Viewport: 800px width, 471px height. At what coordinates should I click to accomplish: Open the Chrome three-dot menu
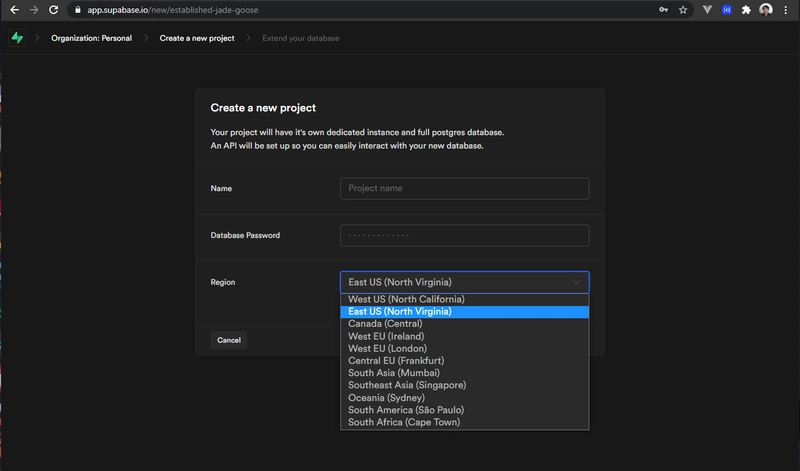pos(786,10)
